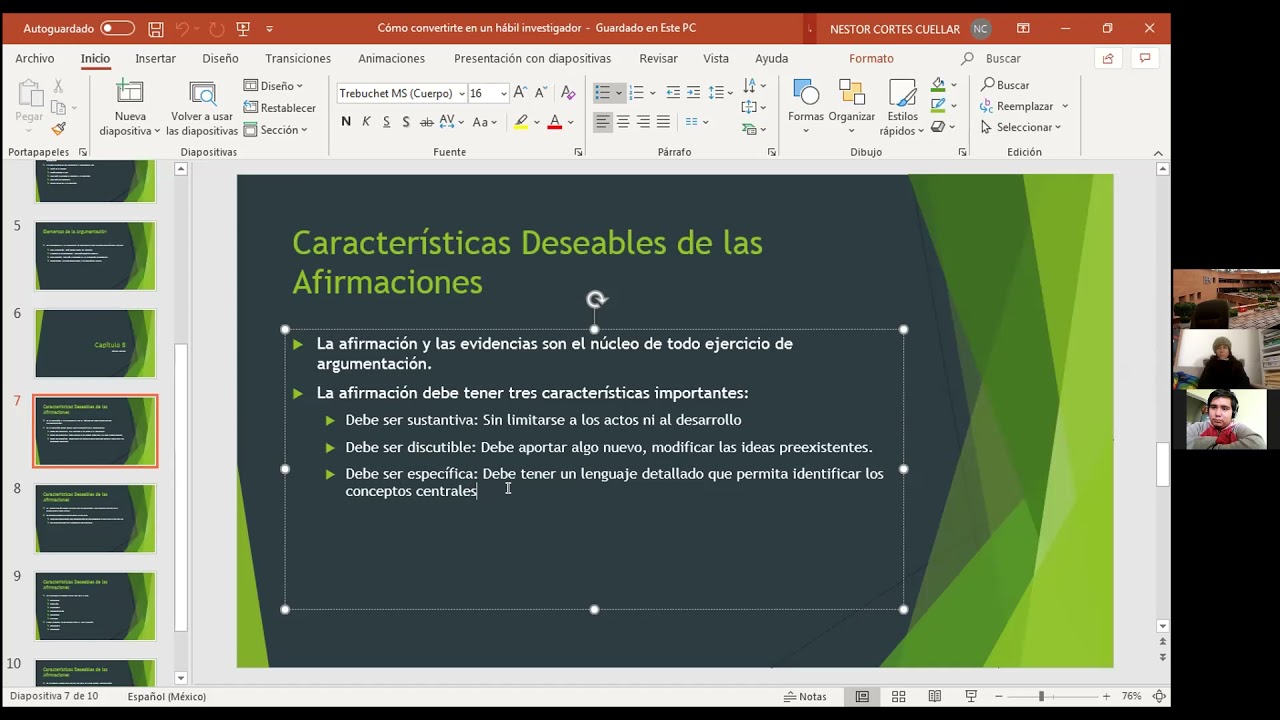Apply yellow text highlight color
Viewport: 1280px width, 720px height.
[521, 122]
